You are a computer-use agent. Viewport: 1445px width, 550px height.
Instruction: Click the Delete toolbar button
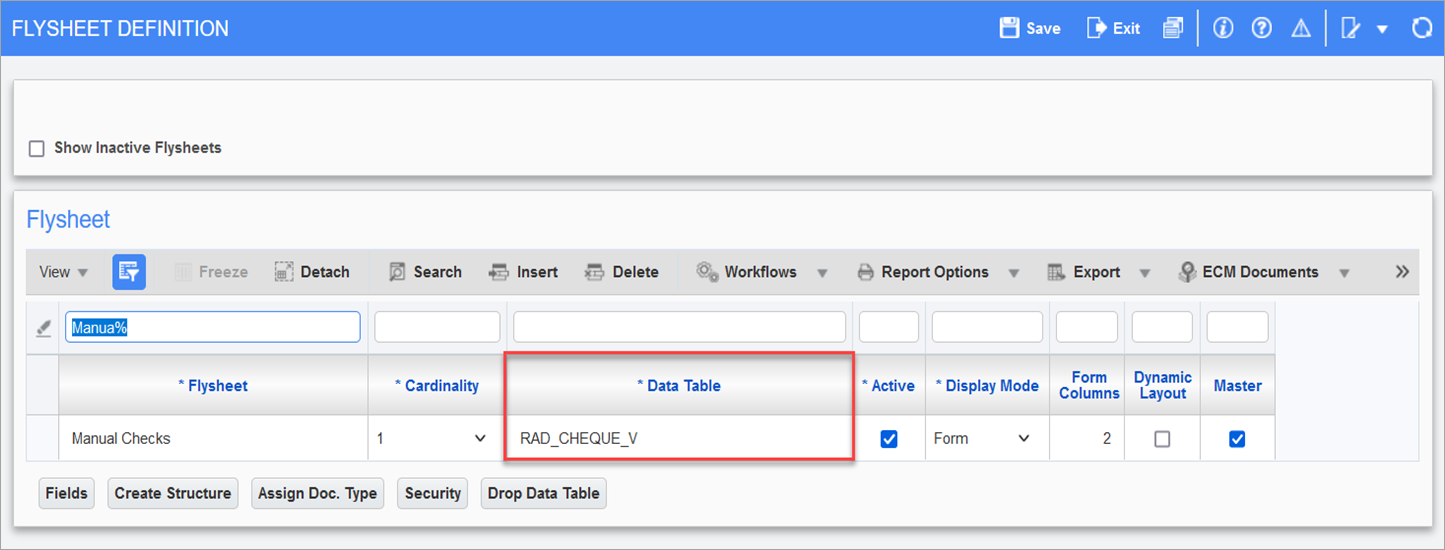click(x=621, y=272)
